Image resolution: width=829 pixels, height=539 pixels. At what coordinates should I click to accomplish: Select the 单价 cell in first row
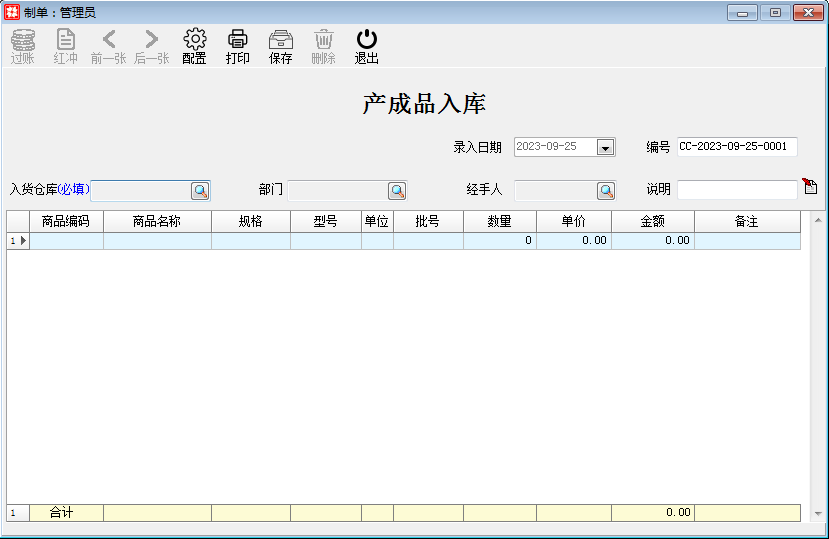point(573,241)
